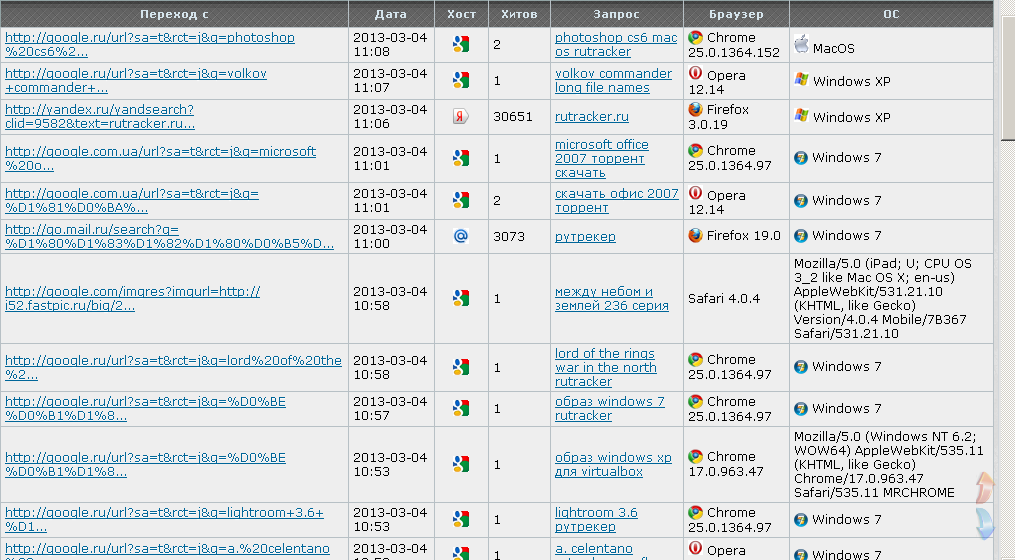
Task: Click the 'Дата' column header
Action: (x=391, y=14)
